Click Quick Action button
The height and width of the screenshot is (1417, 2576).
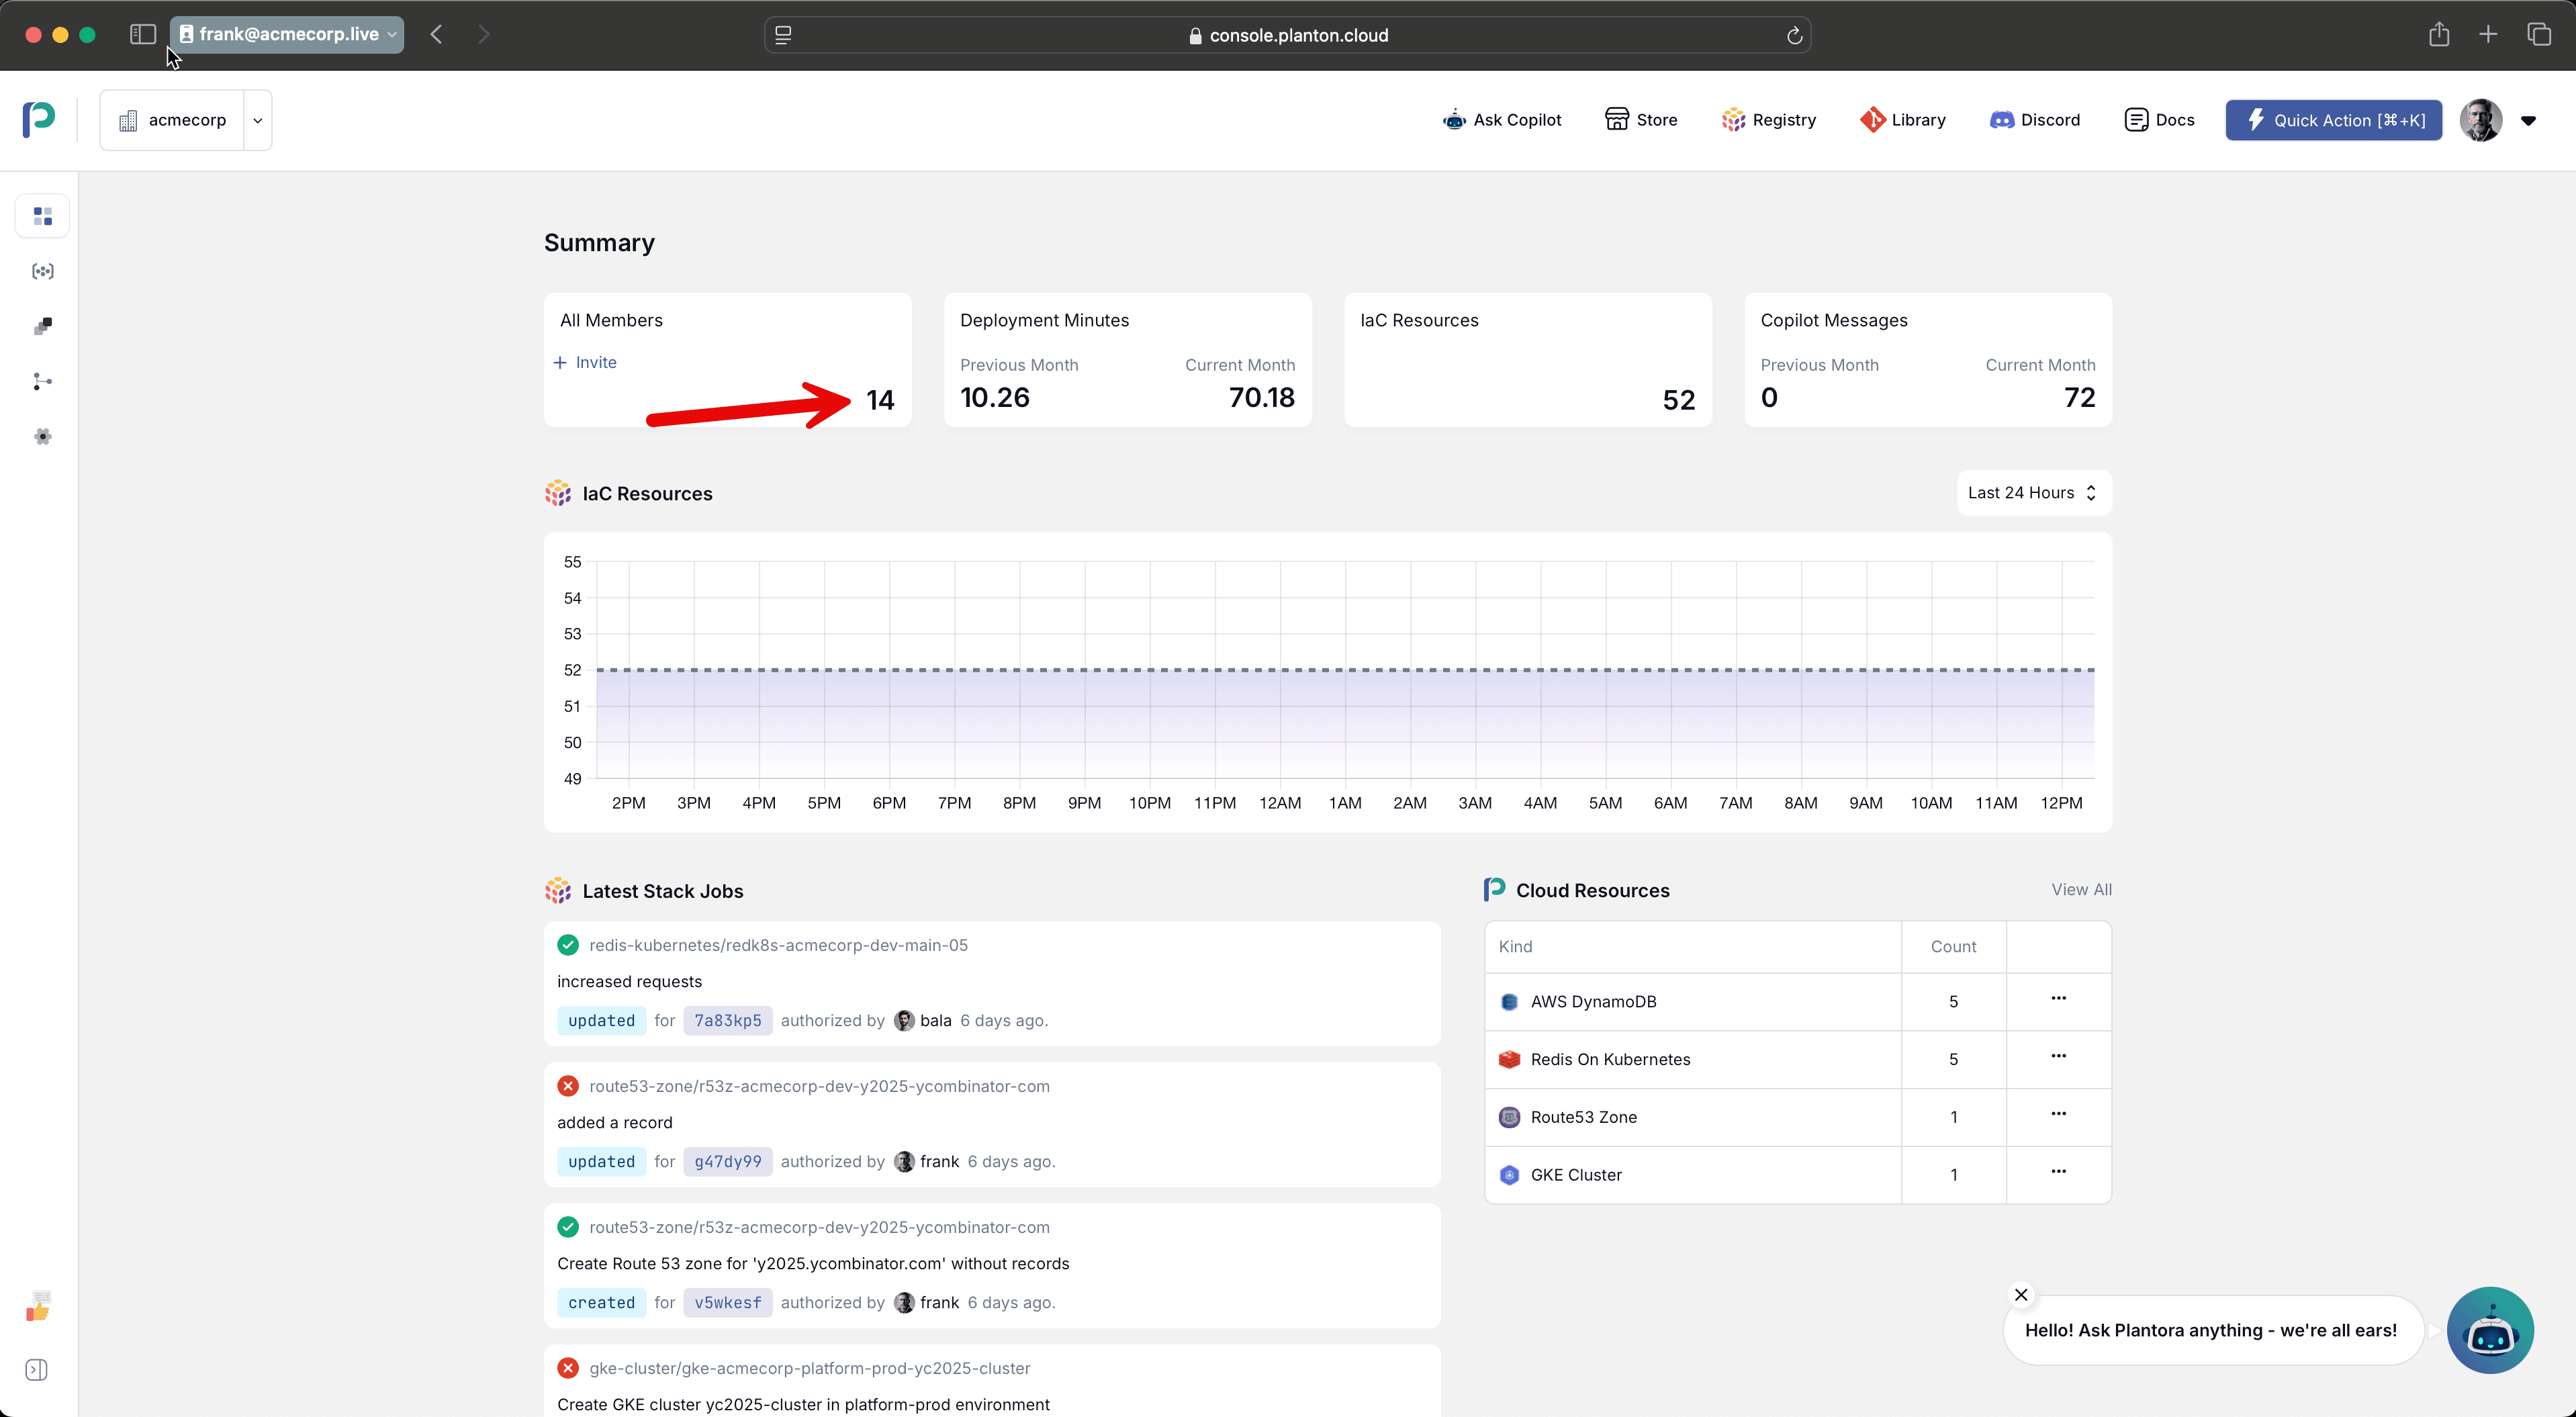(2333, 120)
